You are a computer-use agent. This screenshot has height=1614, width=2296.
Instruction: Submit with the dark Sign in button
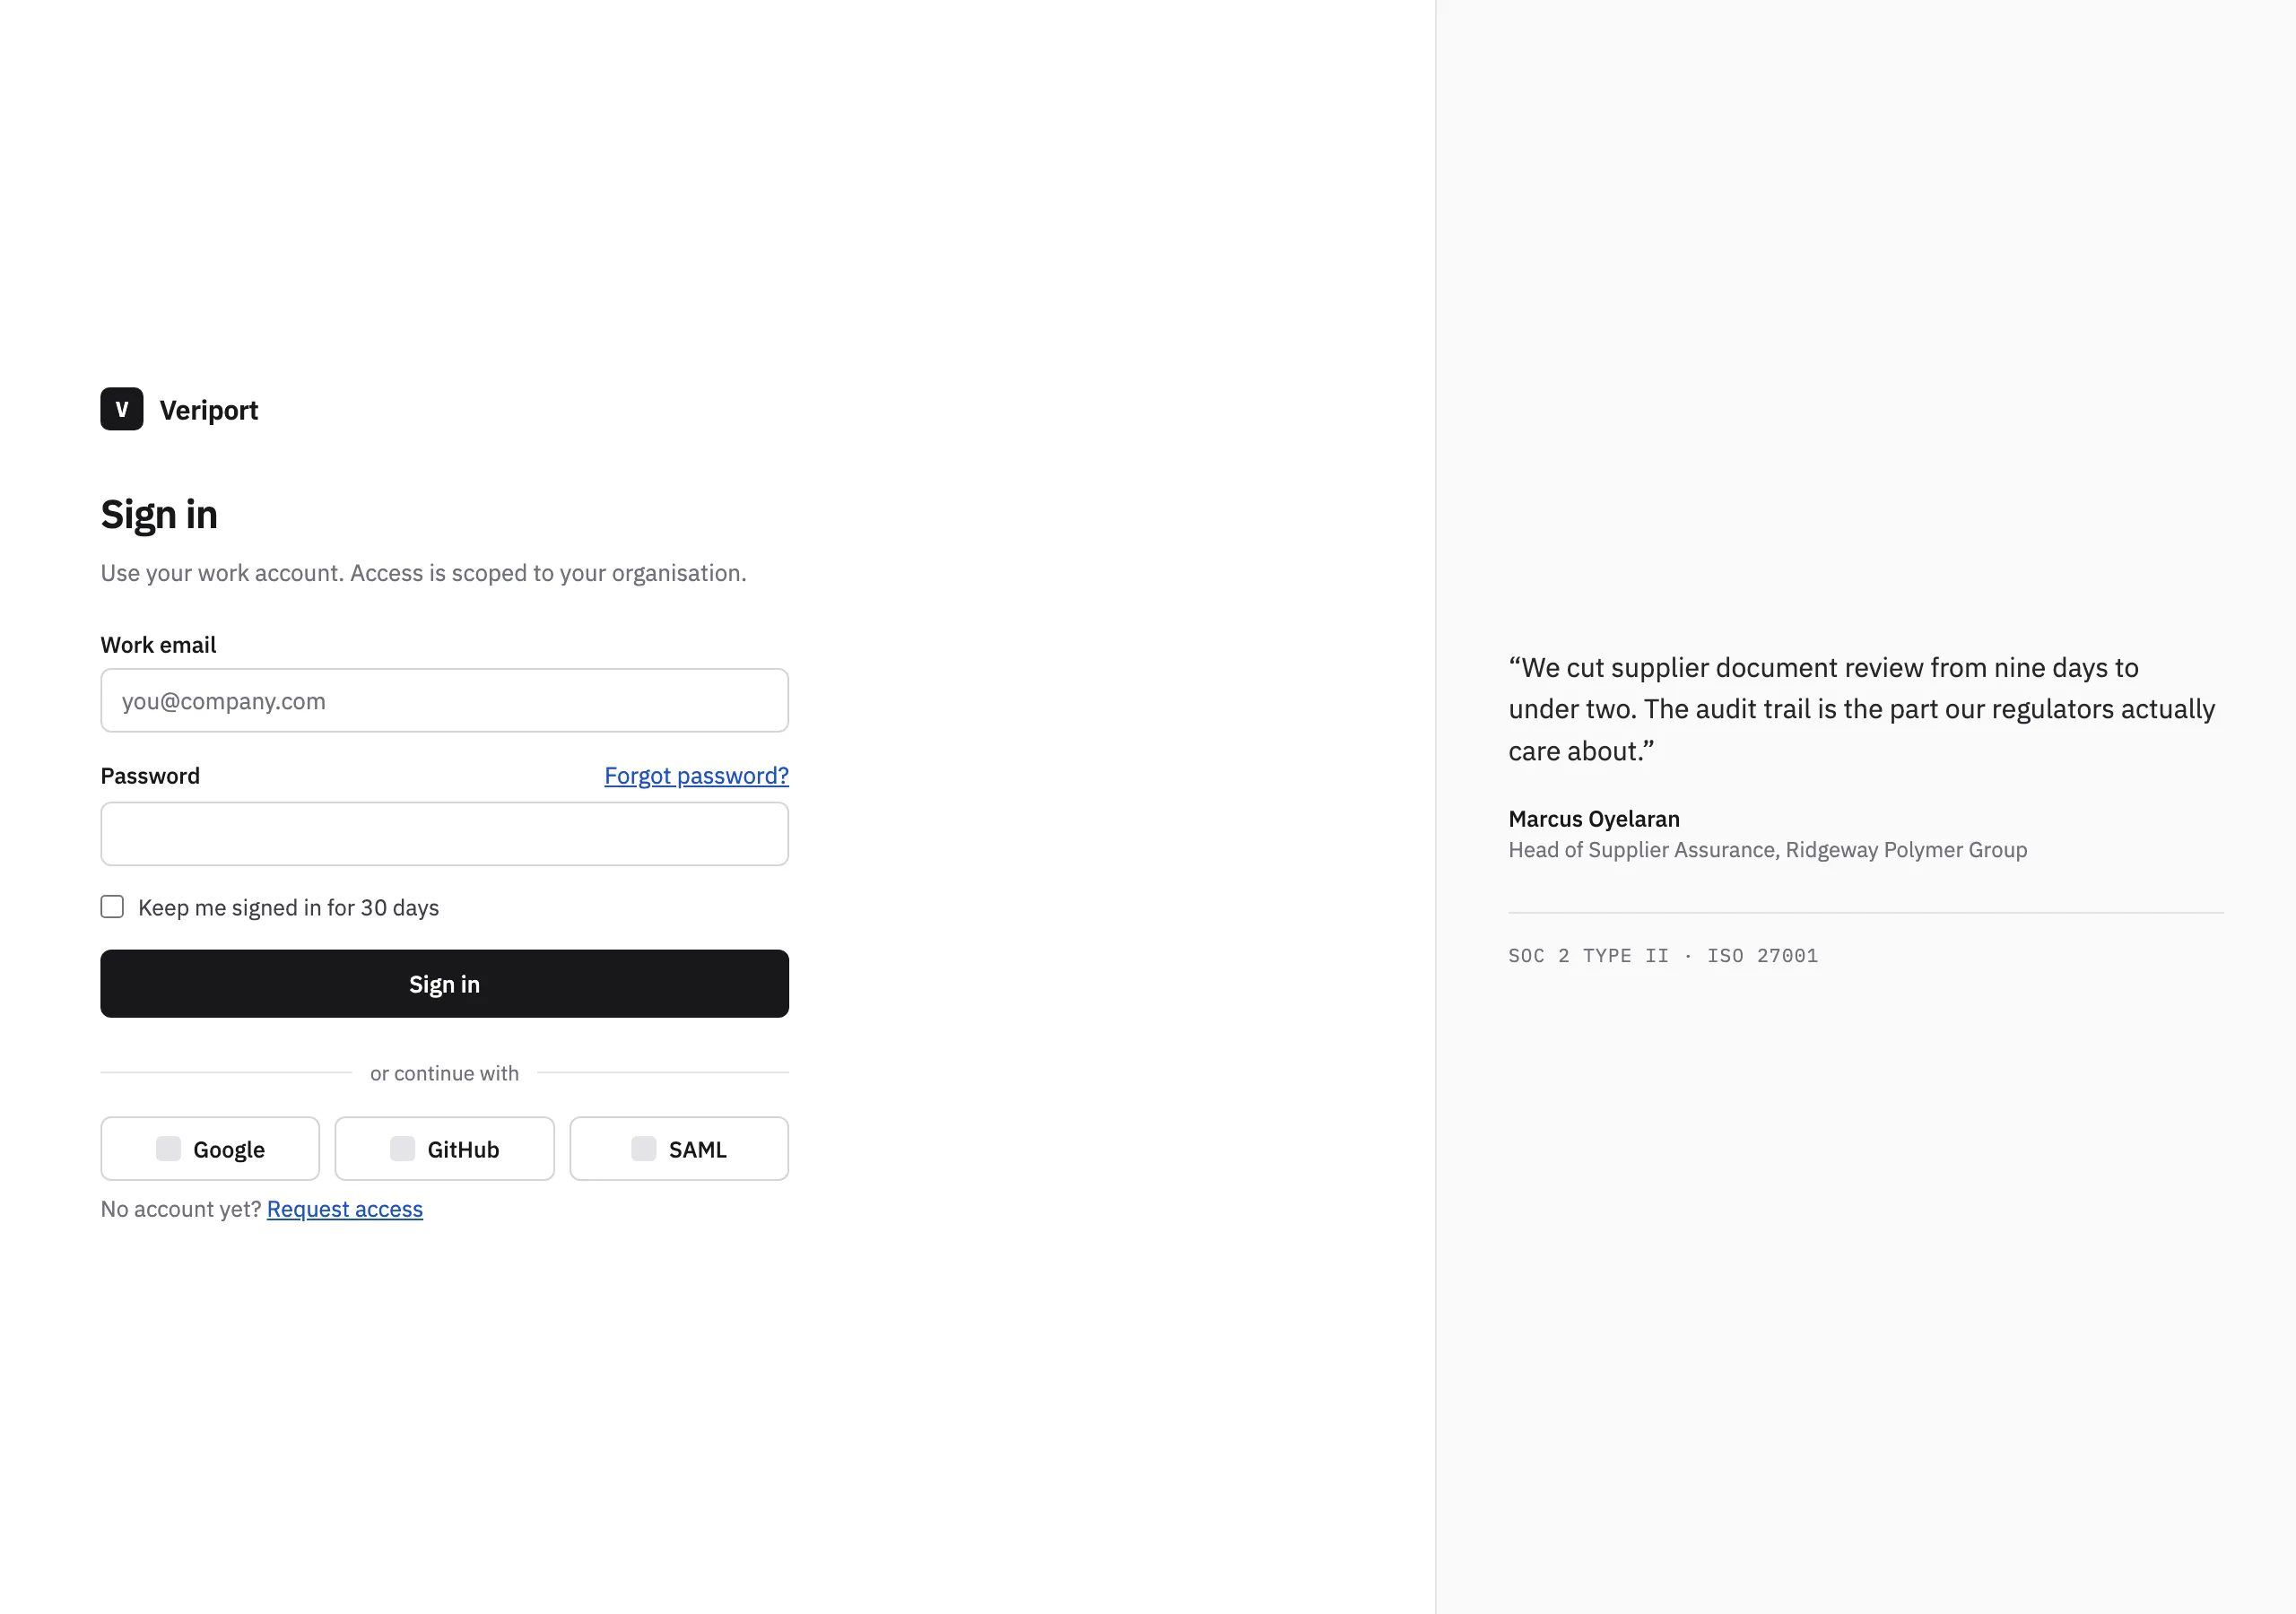444,983
